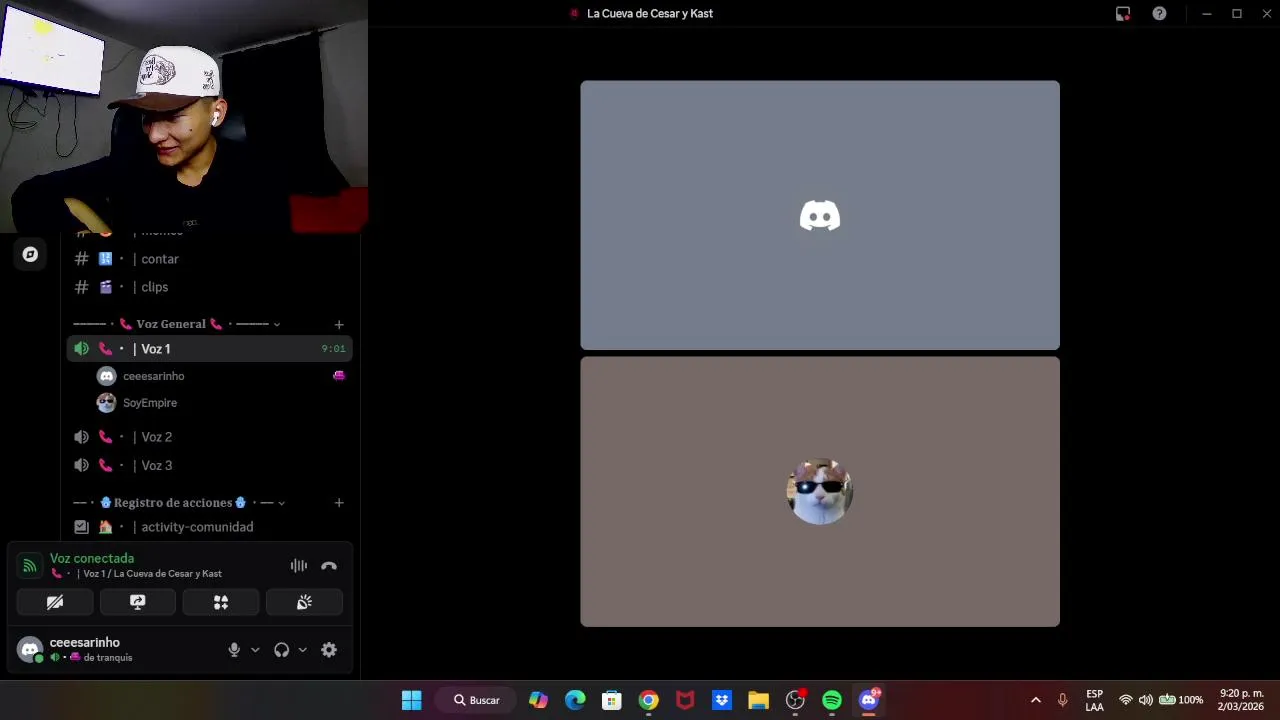Switch to Google Chrome in taskbar
Viewport: 1280px width, 720px height.
649,700
